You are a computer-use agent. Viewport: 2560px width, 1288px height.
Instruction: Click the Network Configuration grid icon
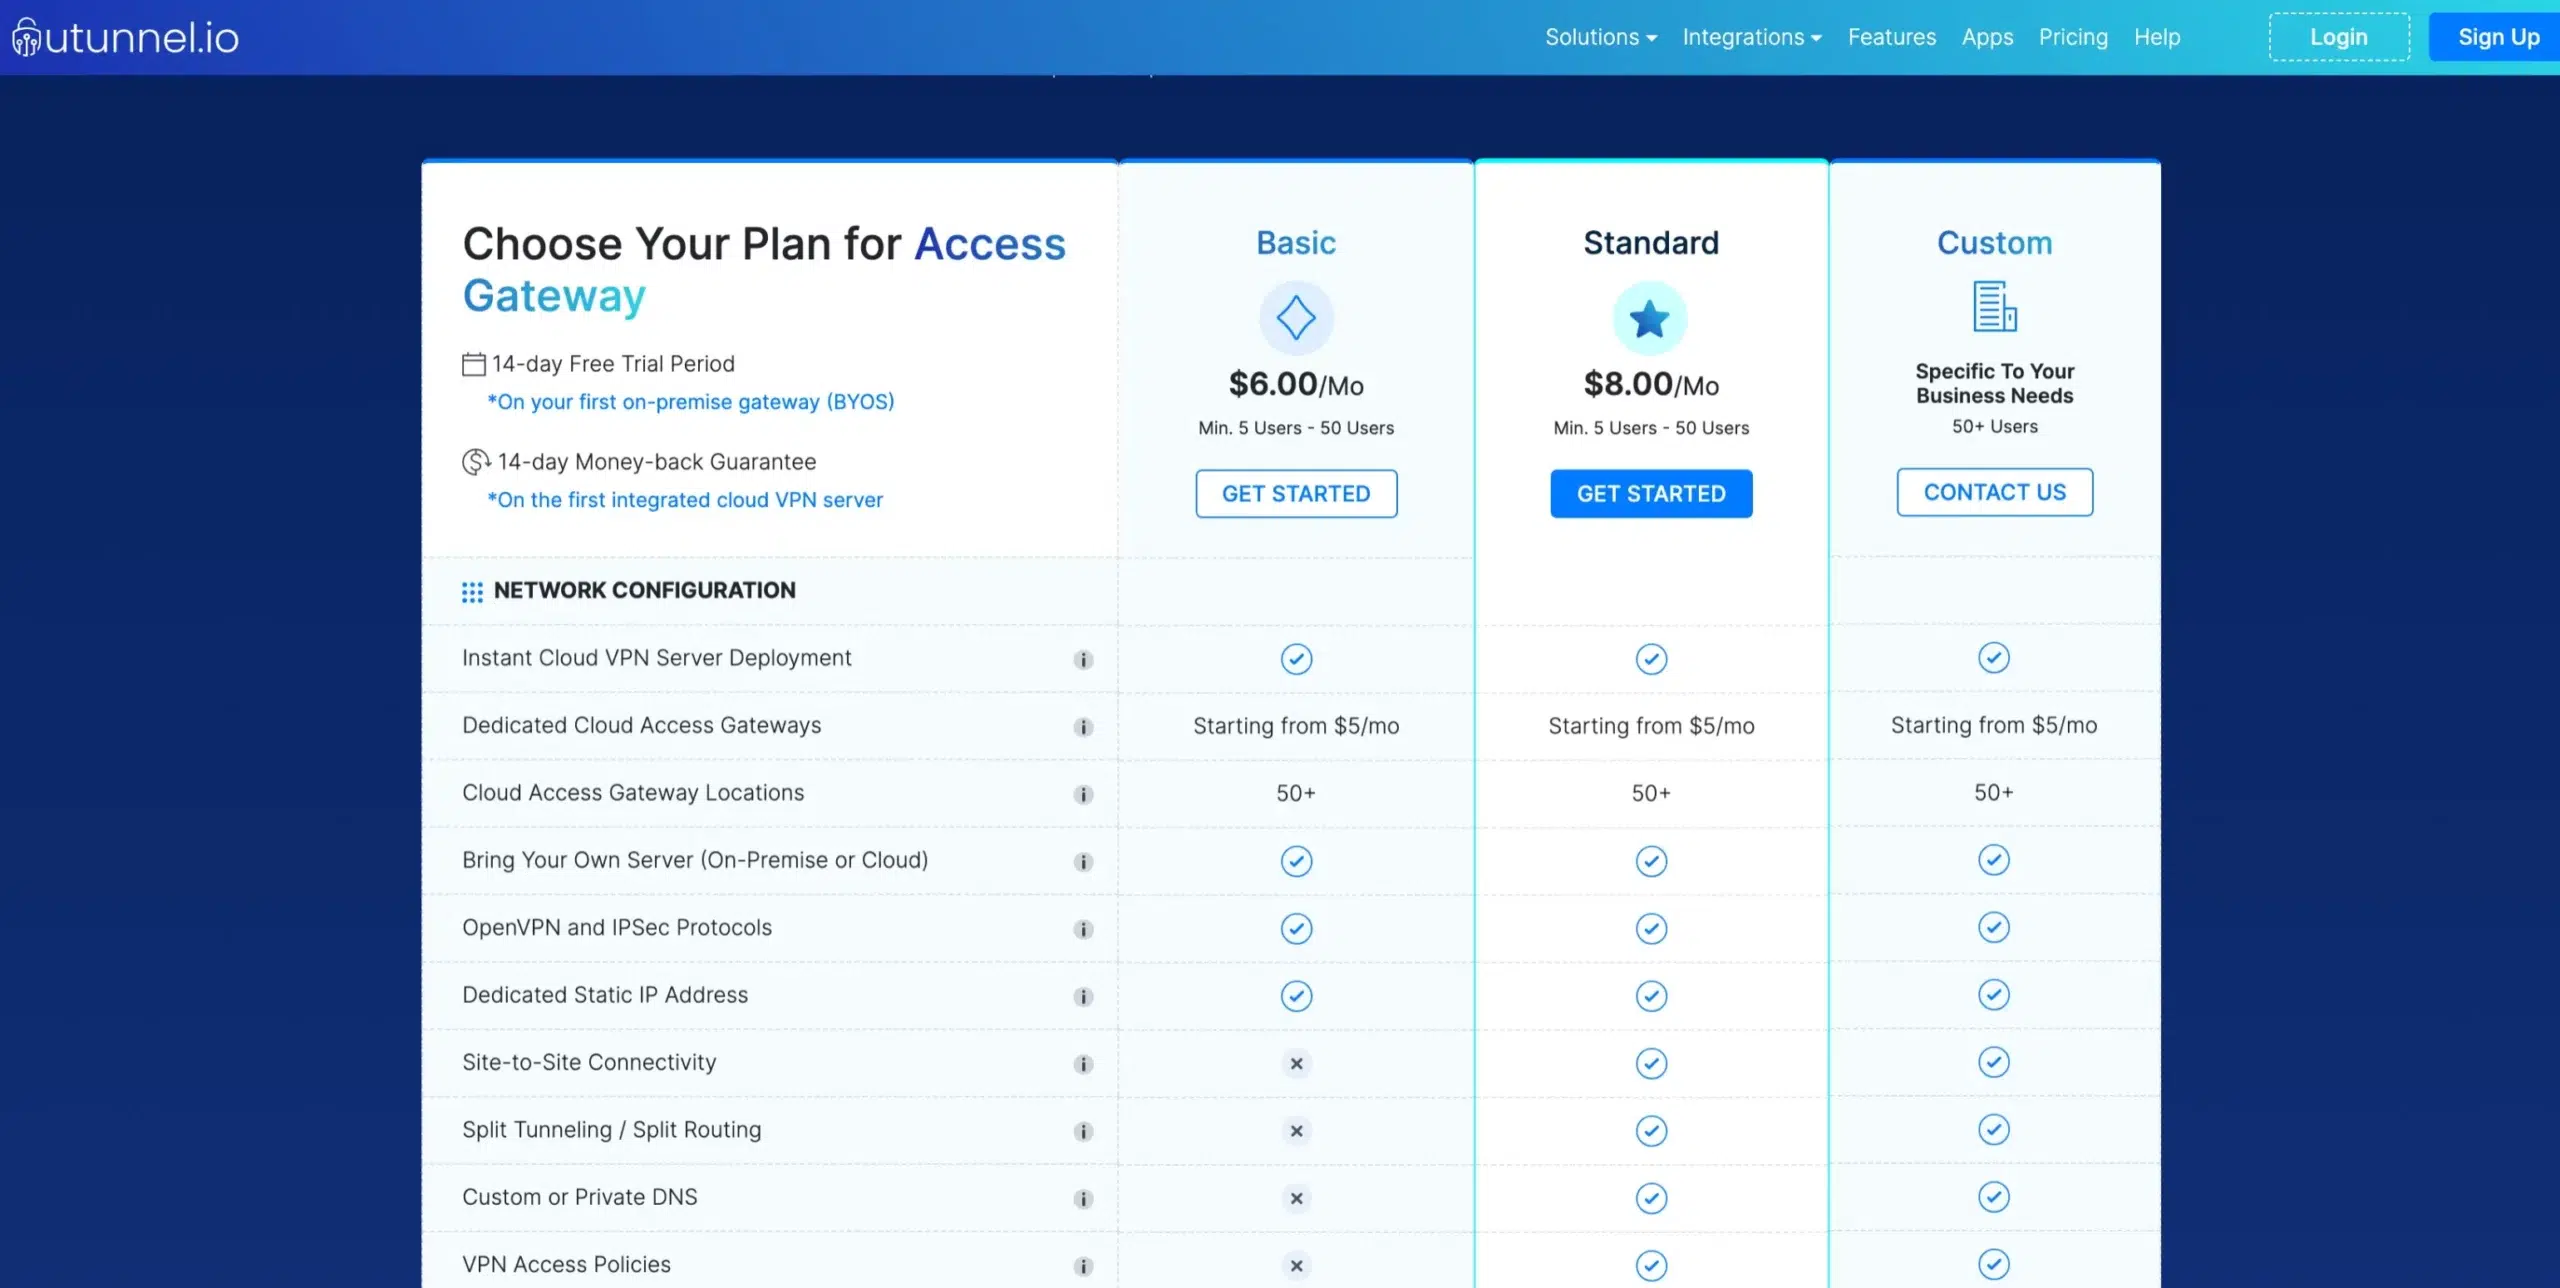tap(472, 592)
